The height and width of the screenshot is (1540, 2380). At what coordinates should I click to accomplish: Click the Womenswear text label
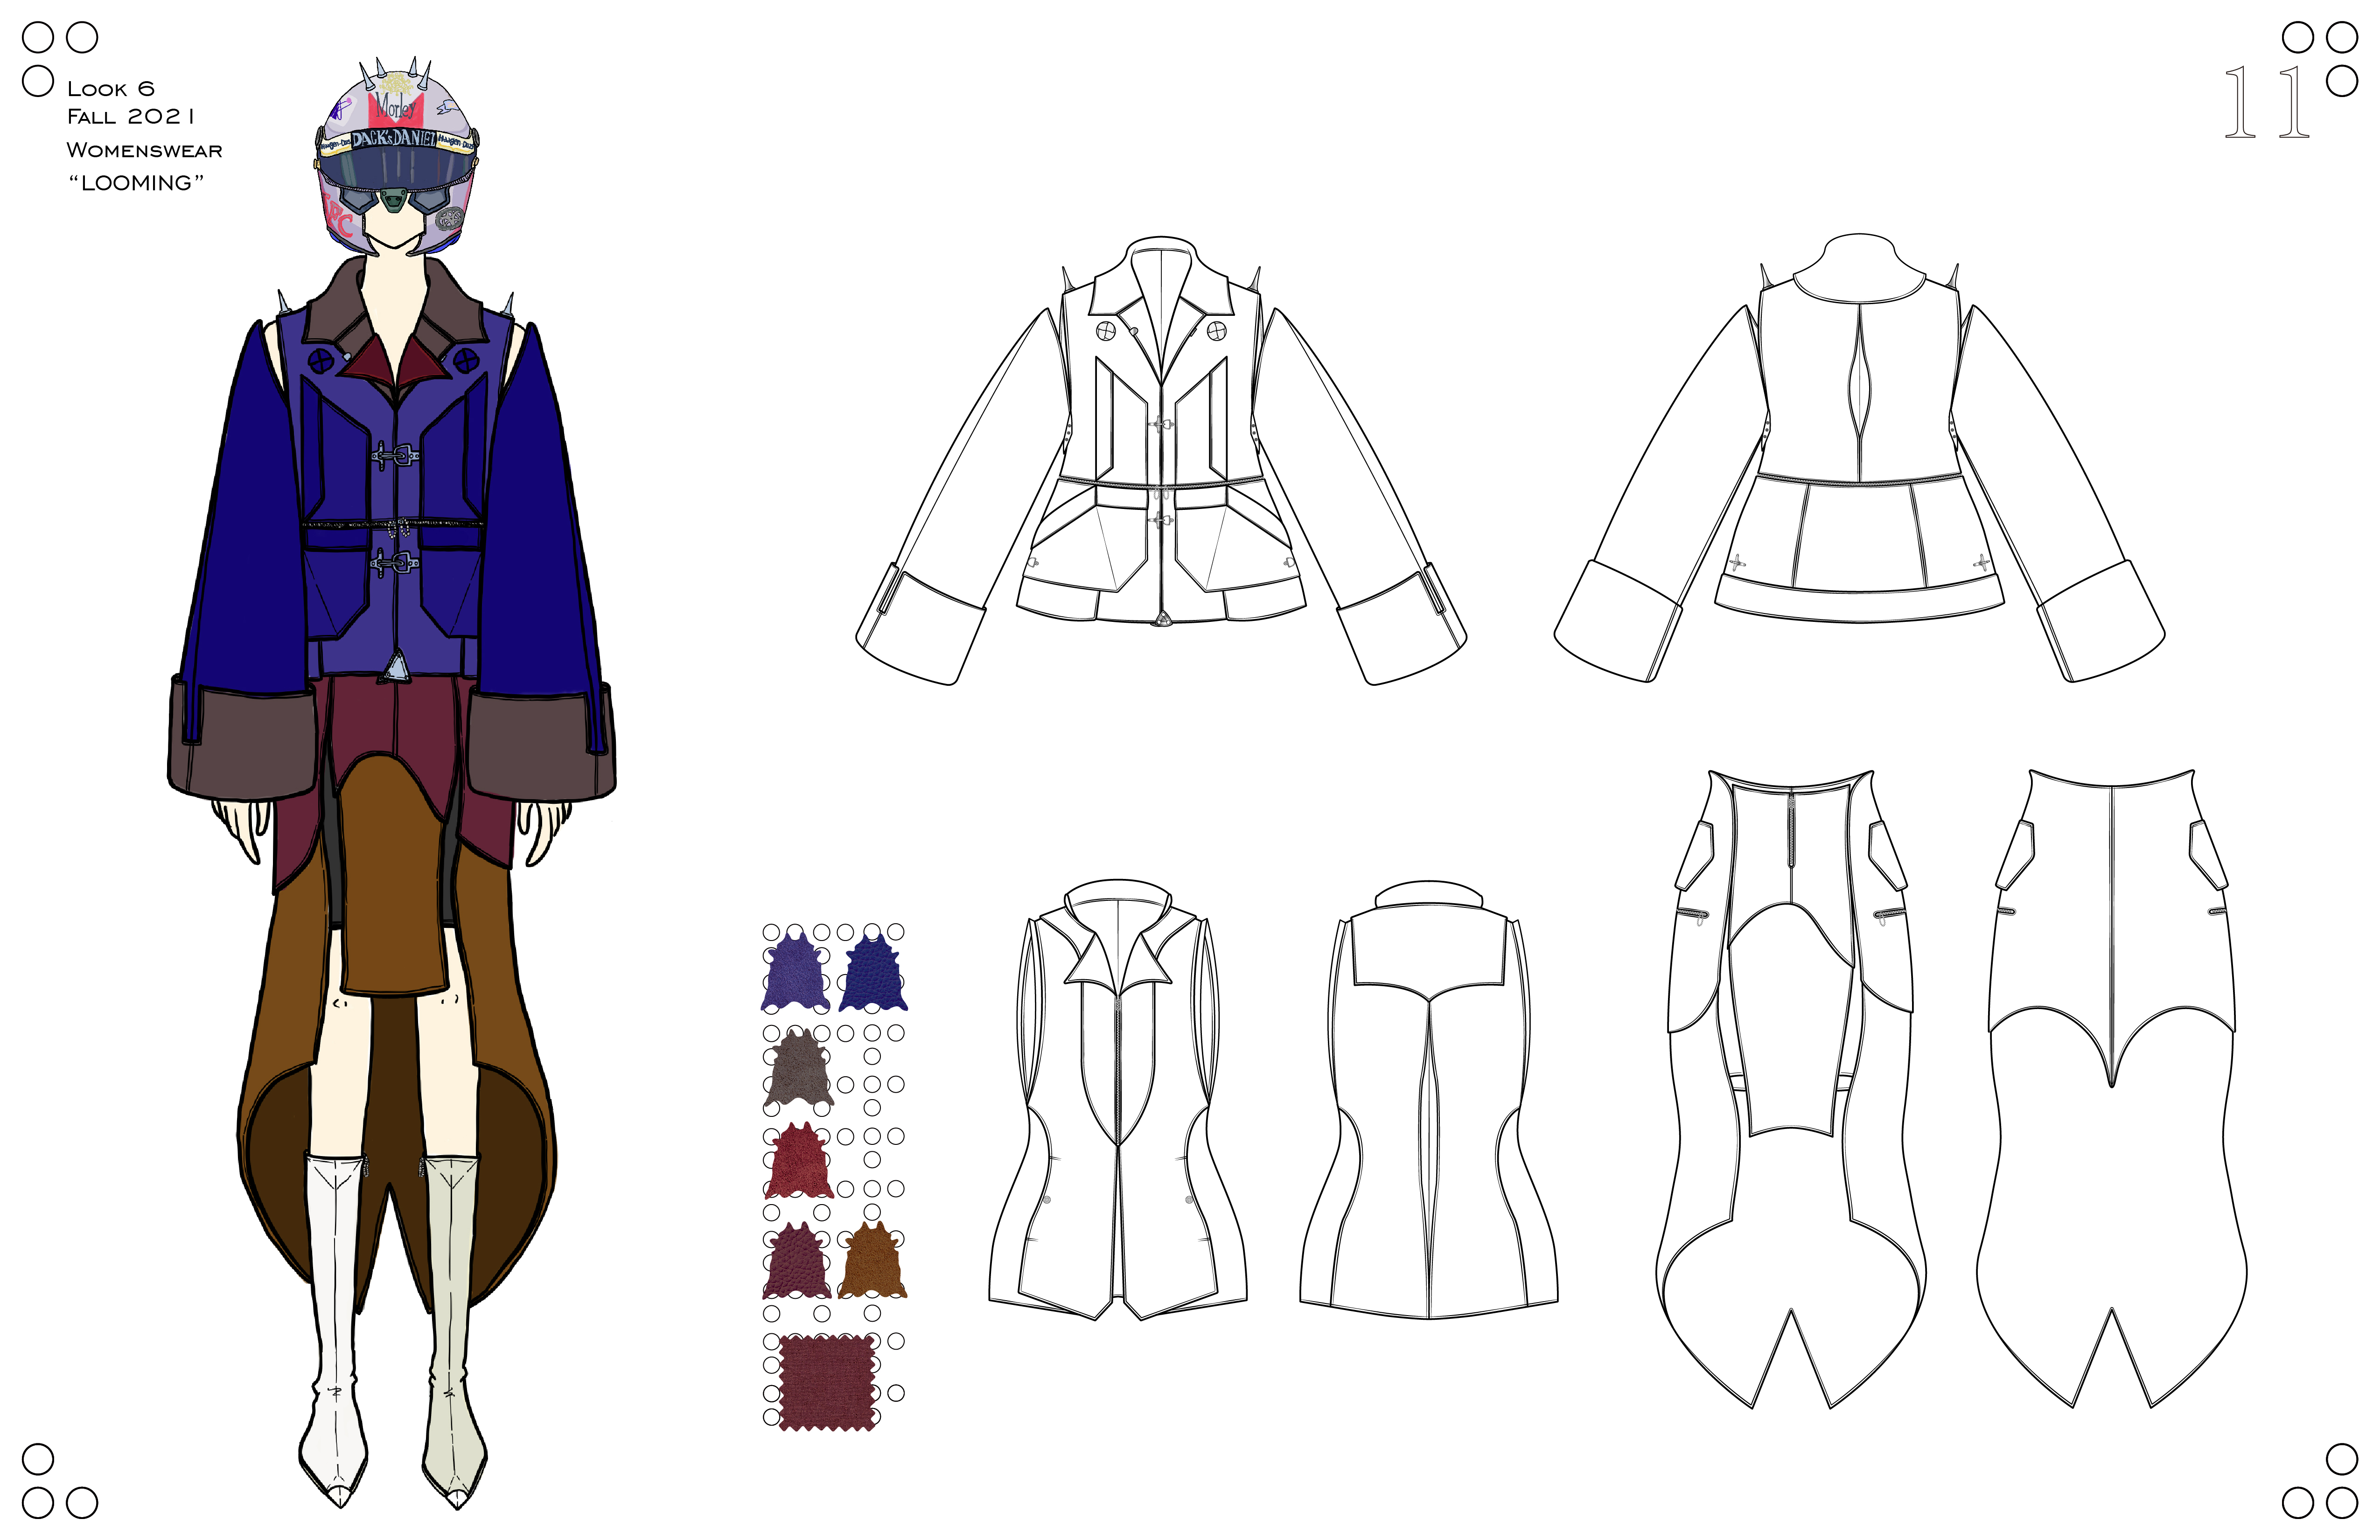click(x=144, y=150)
